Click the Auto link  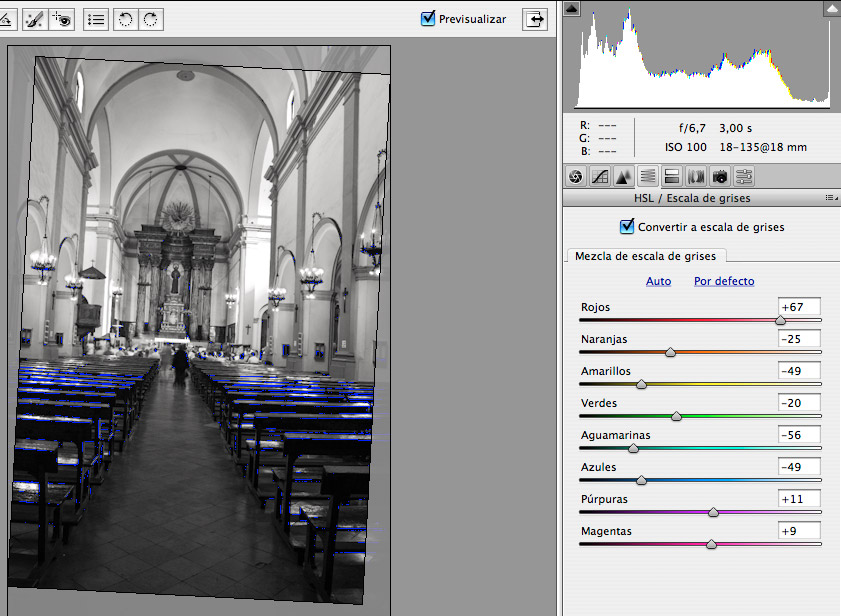tap(658, 281)
